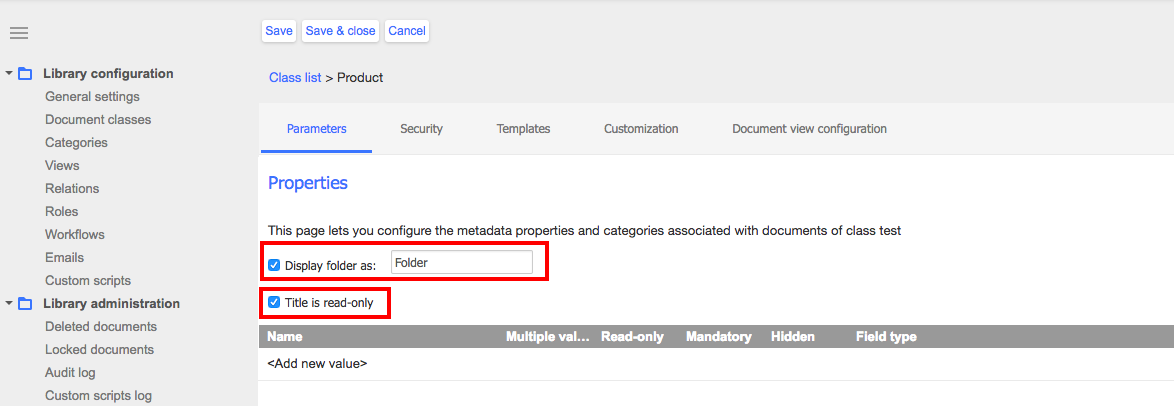Viewport: 1174px width, 406px height.
Task: Select Workflows in the sidebar
Action: (75, 234)
